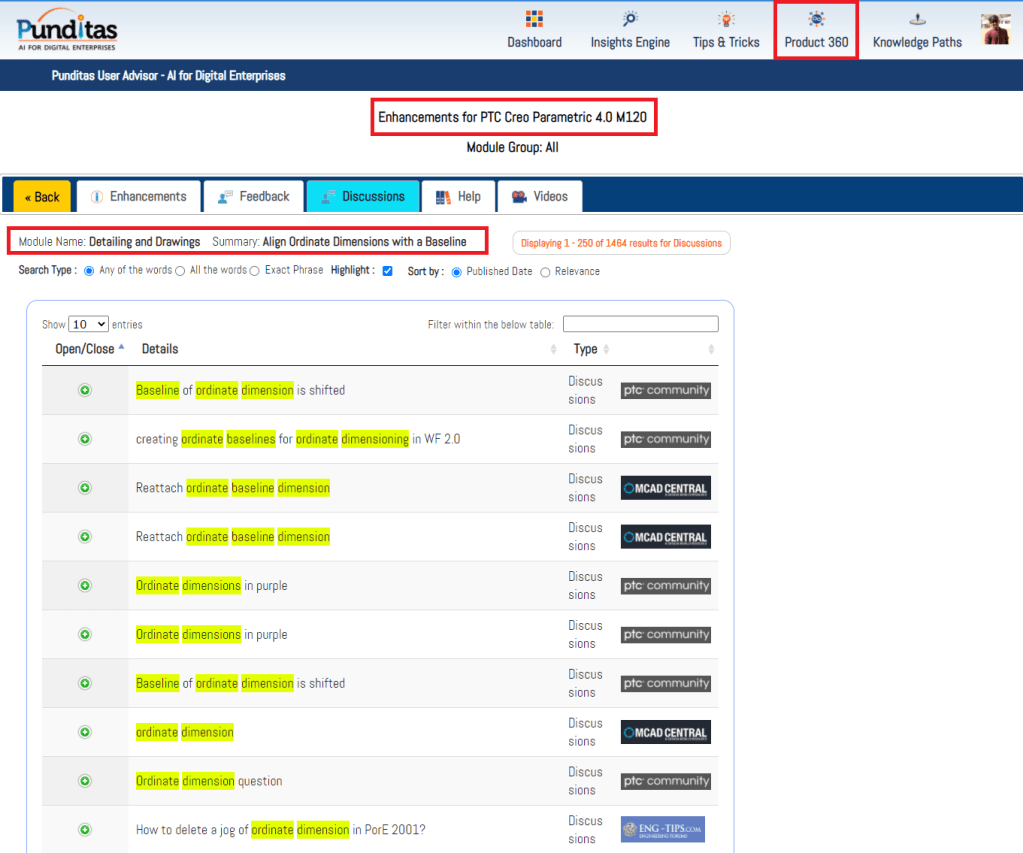Viewport: 1023px width, 853px height.
Task: Click the Punditas logo
Action: coord(67,29)
